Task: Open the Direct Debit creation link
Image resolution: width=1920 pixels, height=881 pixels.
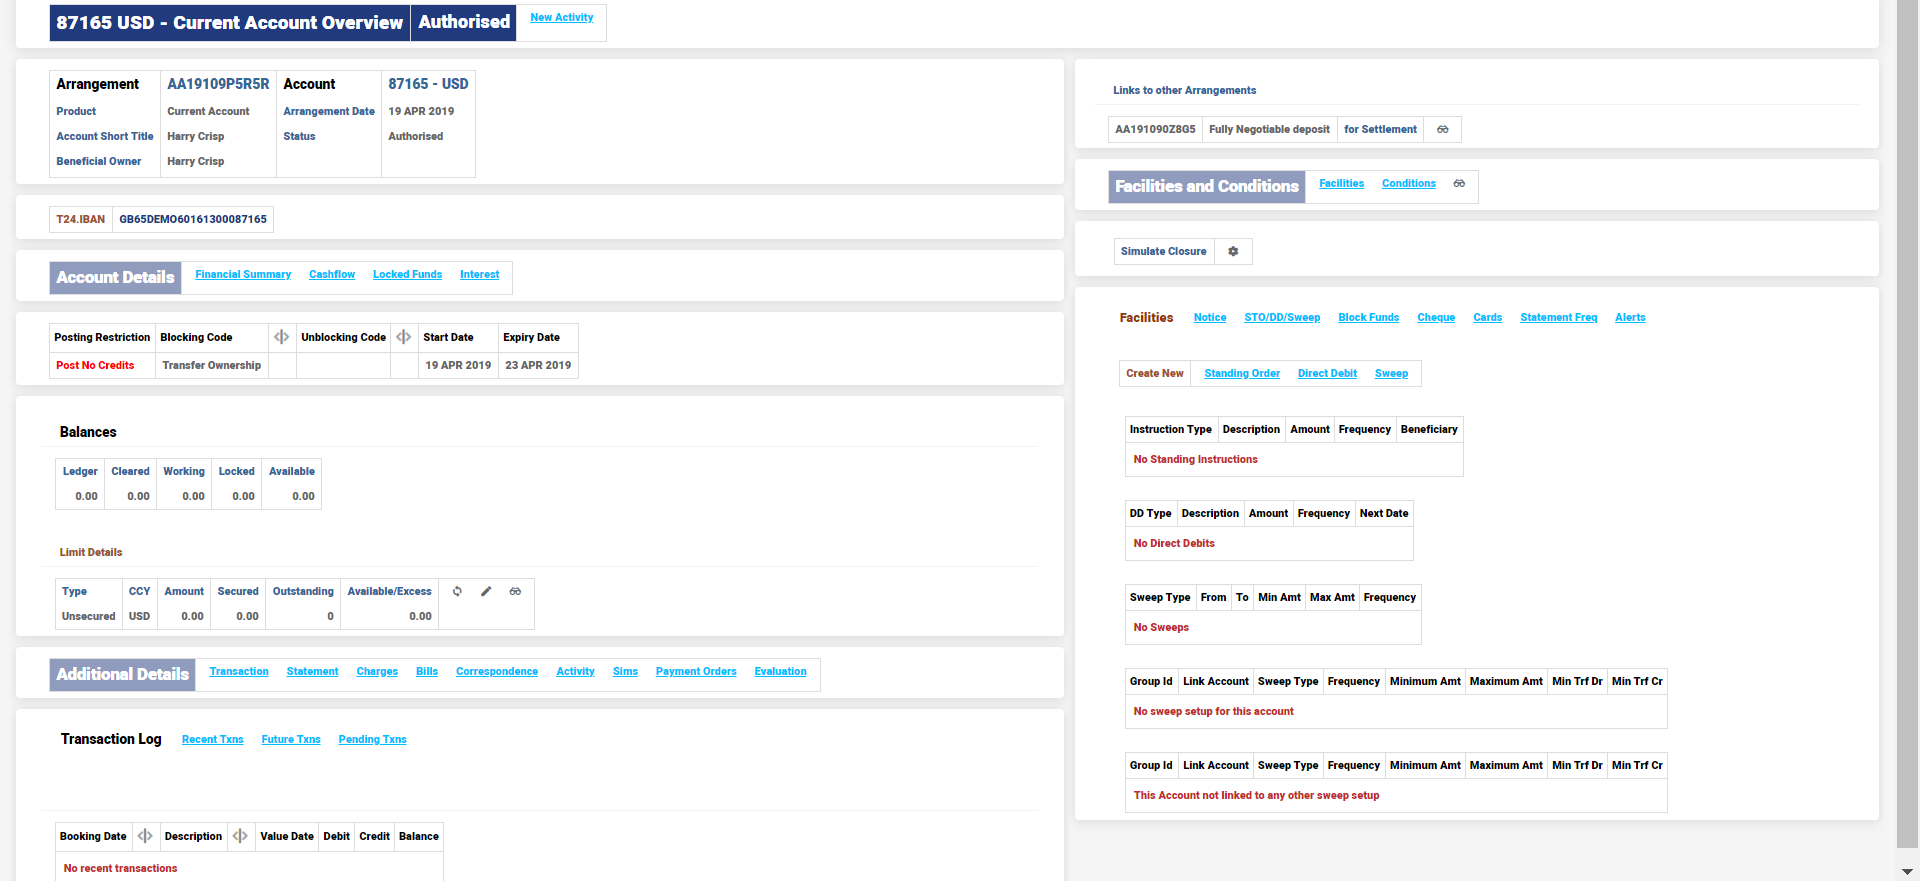Action: [x=1327, y=373]
